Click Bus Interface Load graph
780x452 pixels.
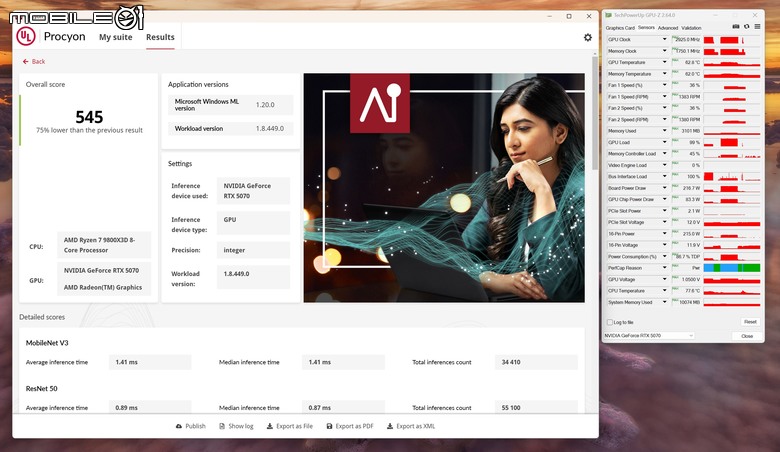(x=732, y=177)
